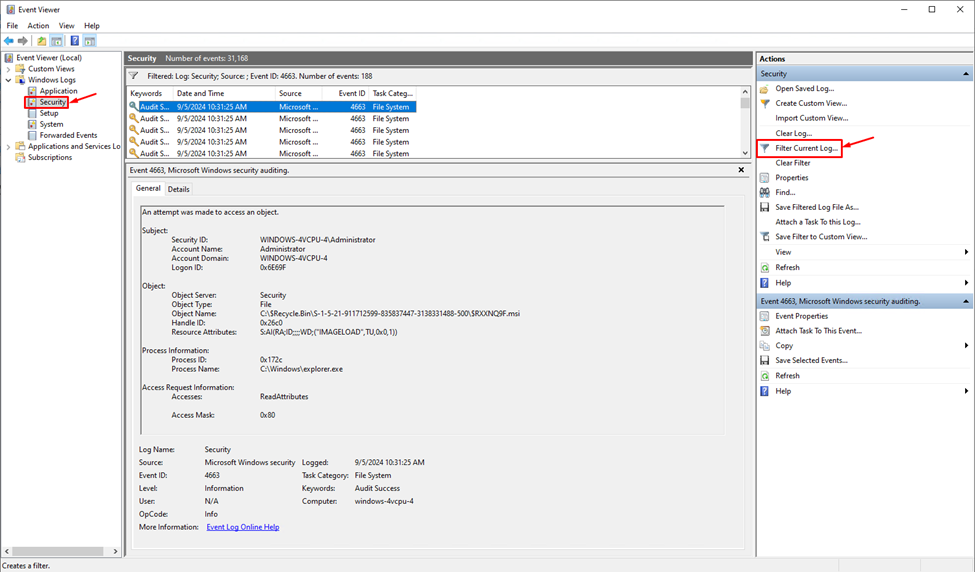Click the Attach Task To This Event icon
The height and width of the screenshot is (572, 975).
coord(764,331)
